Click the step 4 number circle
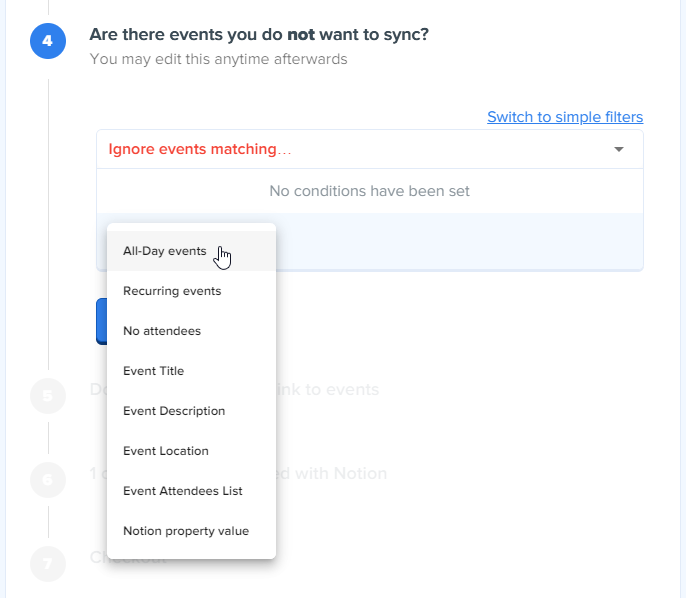The image size is (686, 598). pyautogui.click(x=48, y=41)
